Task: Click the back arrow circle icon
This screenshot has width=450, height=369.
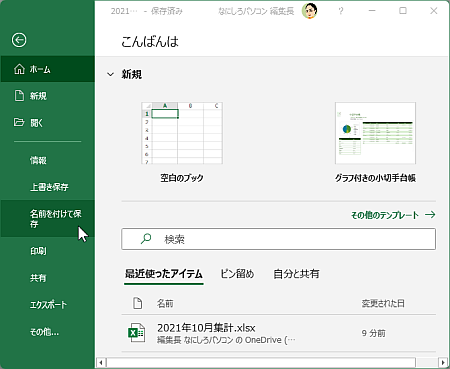Action: tap(19, 40)
